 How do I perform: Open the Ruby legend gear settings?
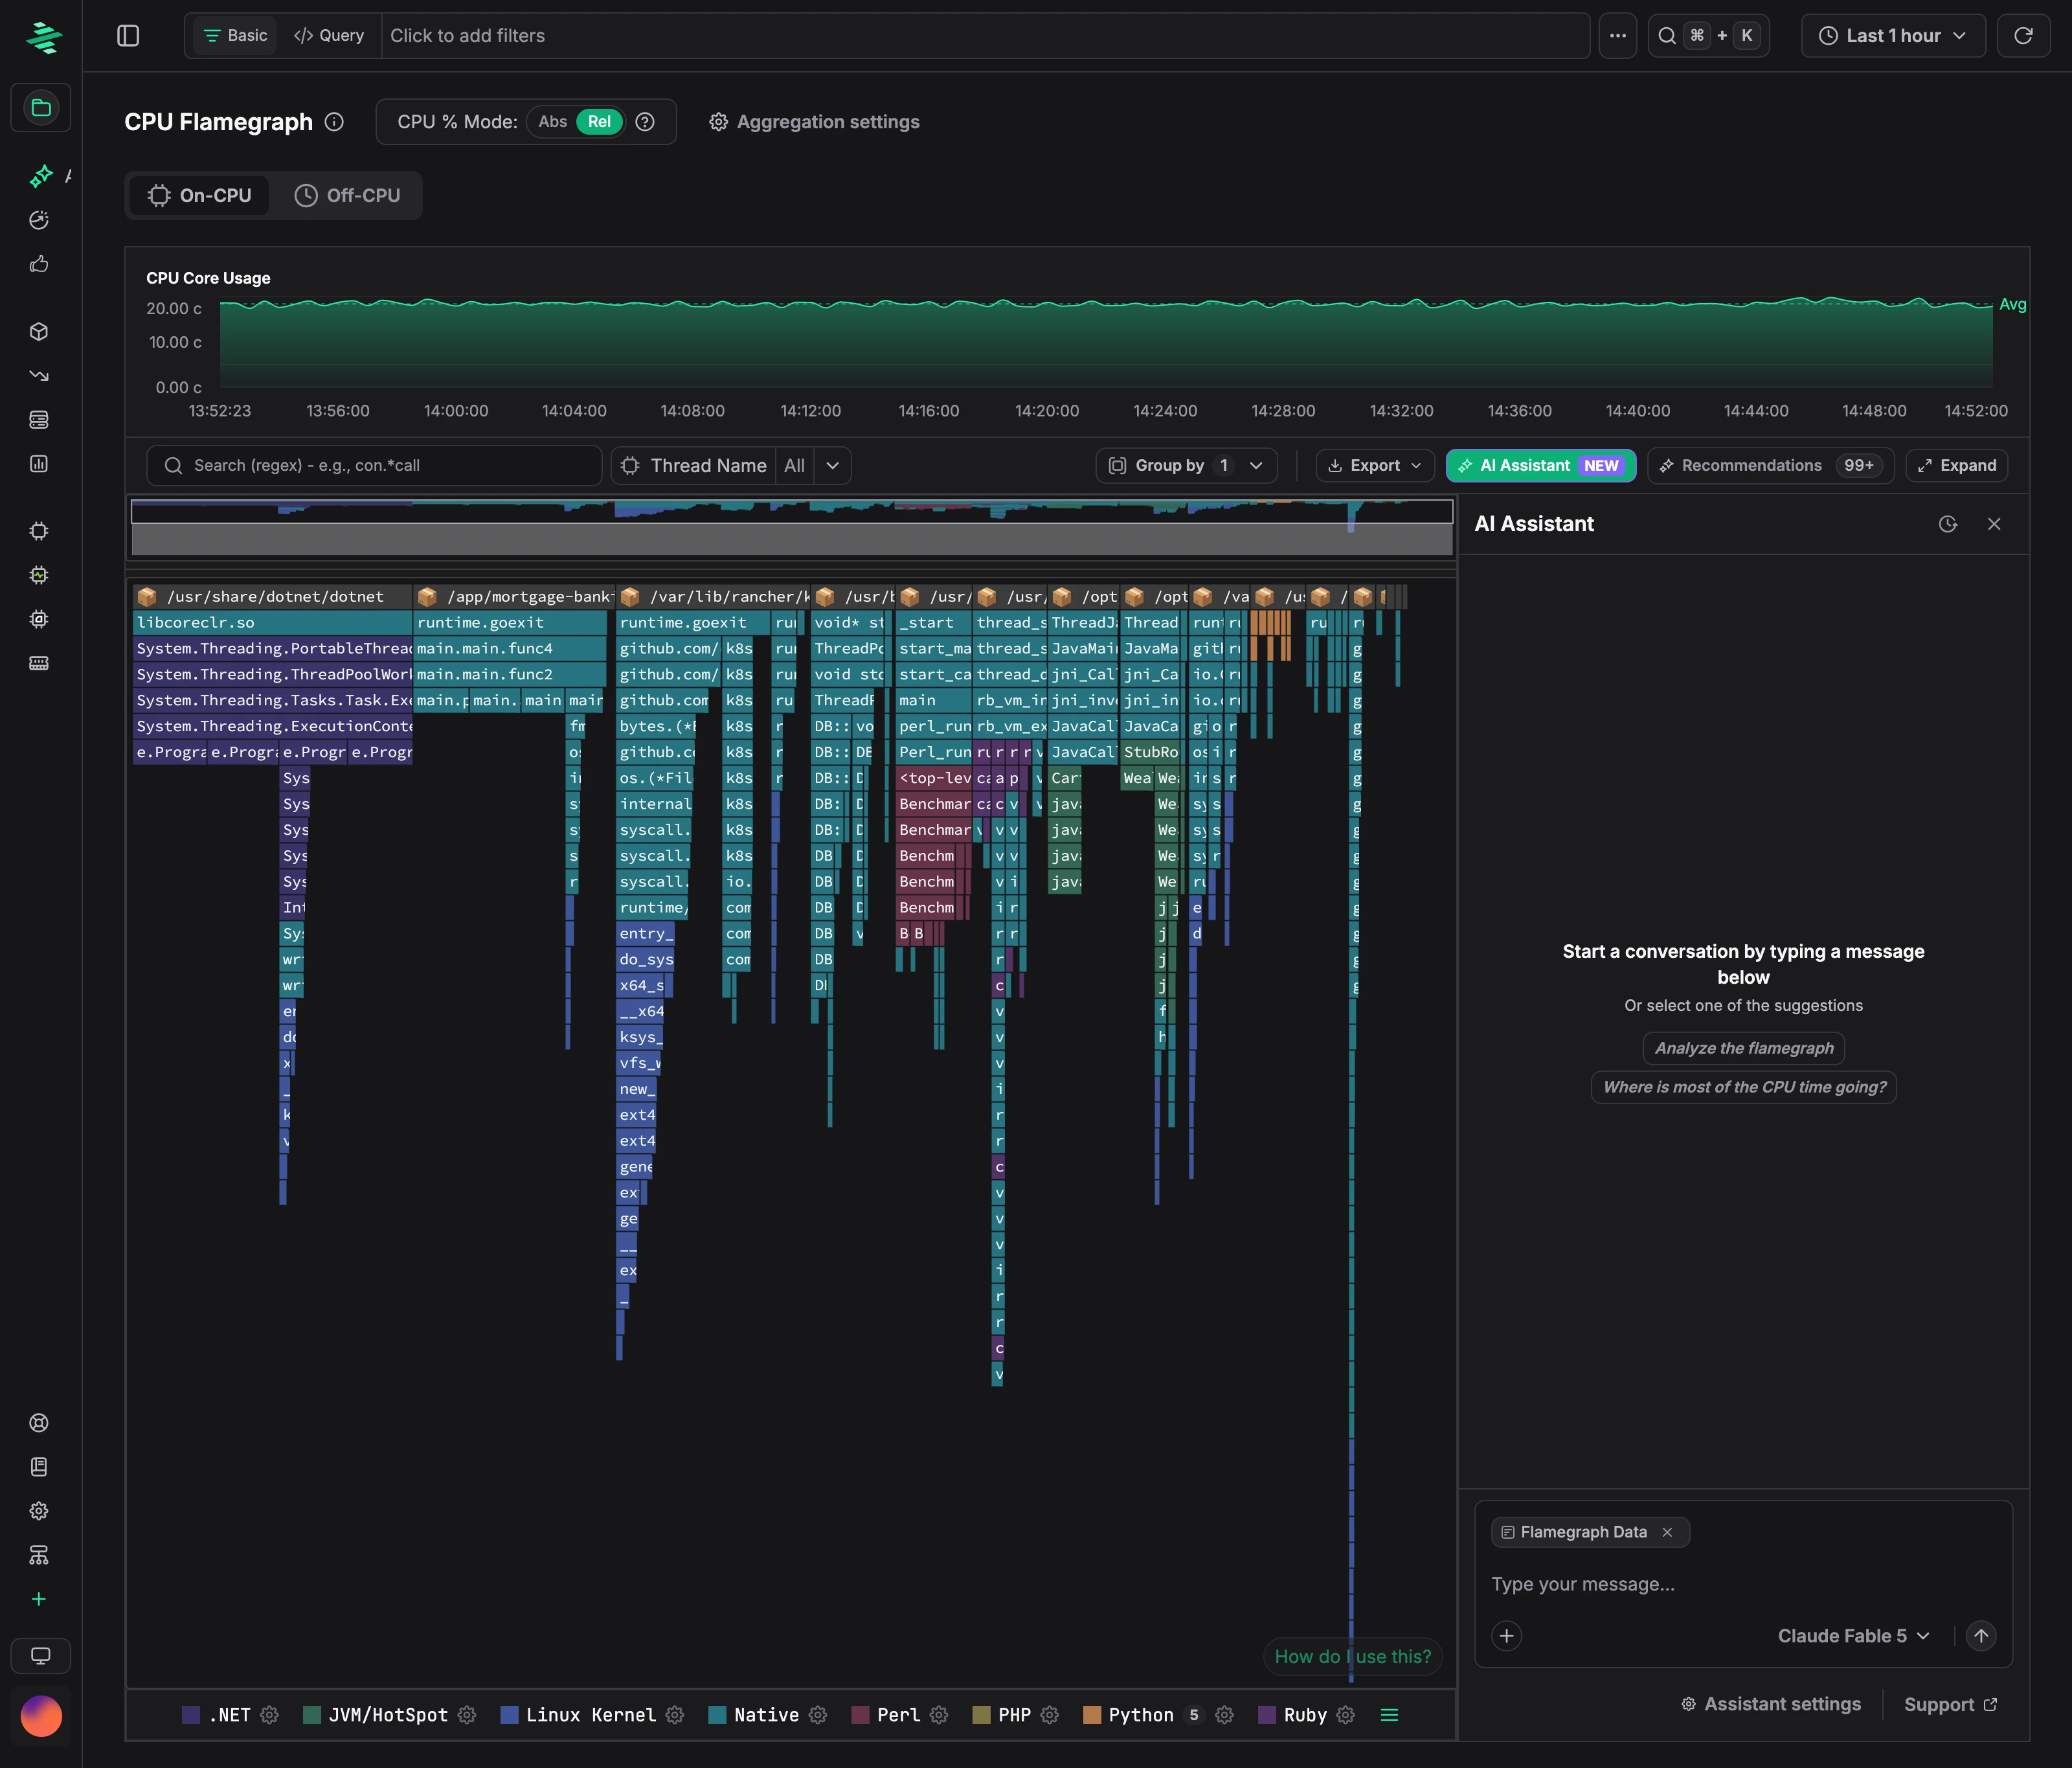tap(1346, 1715)
